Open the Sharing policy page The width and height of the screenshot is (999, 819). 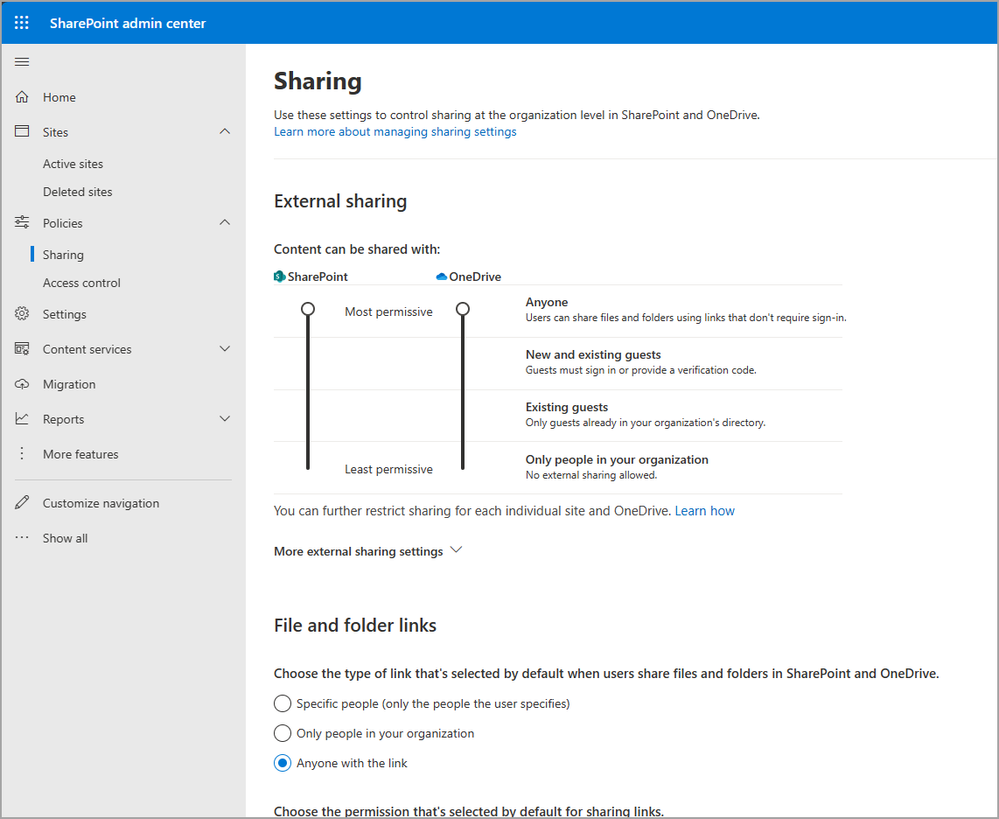coord(63,254)
